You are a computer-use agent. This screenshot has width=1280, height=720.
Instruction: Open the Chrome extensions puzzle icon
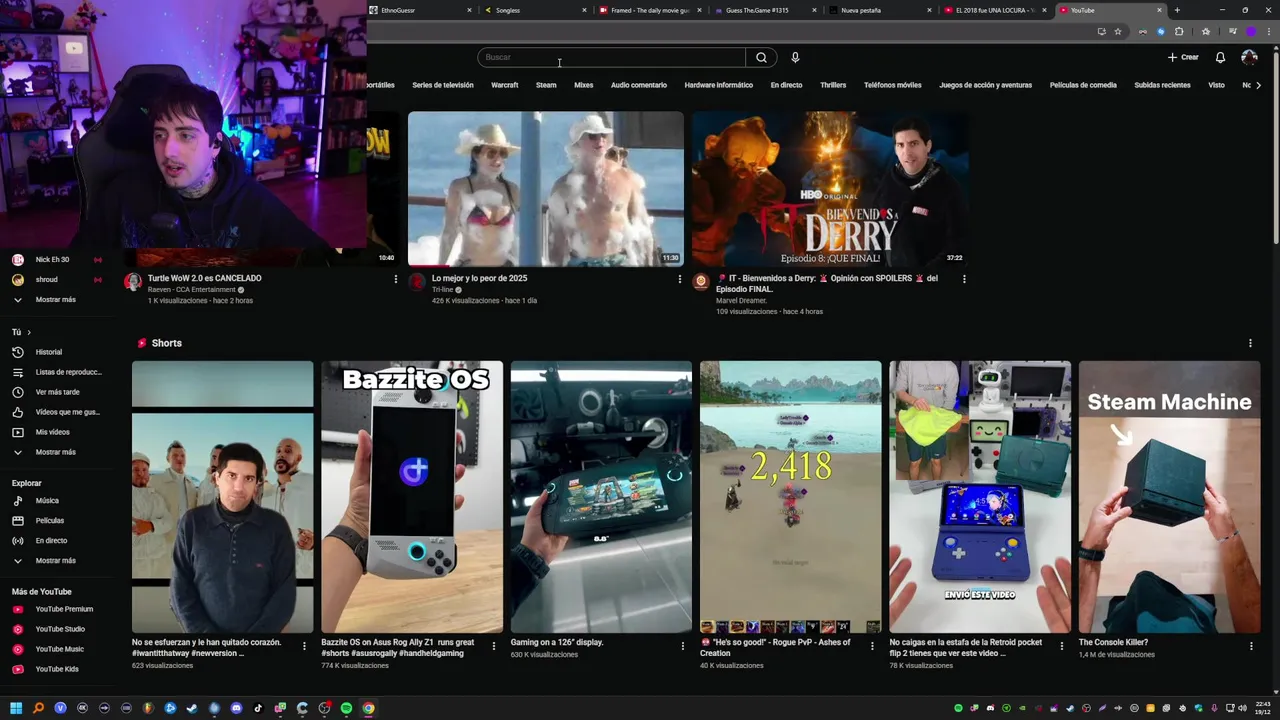(1179, 31)
